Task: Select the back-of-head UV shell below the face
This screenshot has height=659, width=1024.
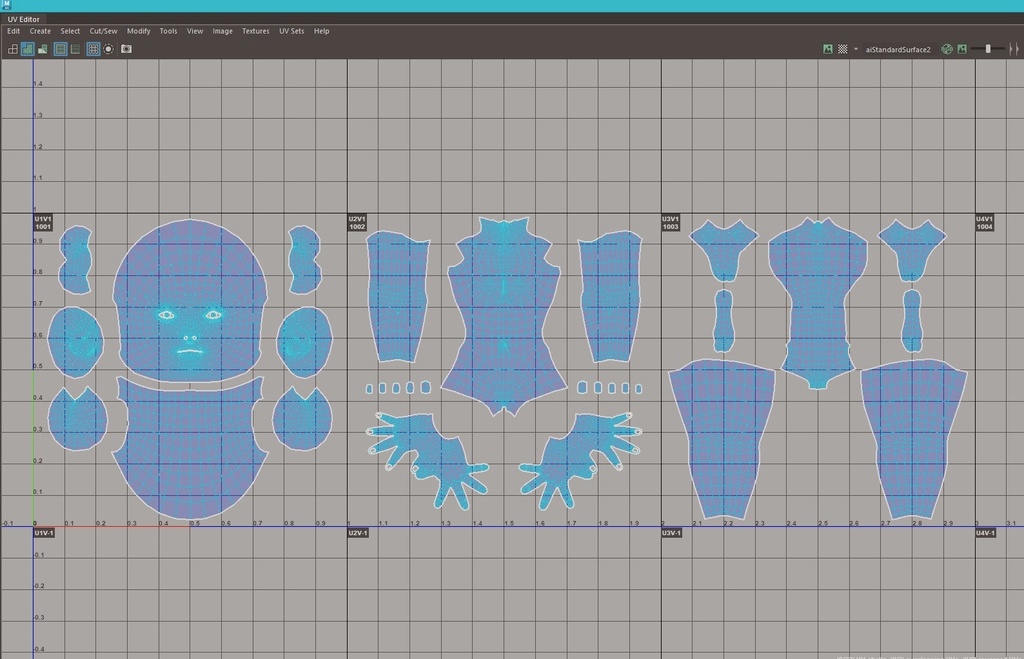Action: (189, 451)
